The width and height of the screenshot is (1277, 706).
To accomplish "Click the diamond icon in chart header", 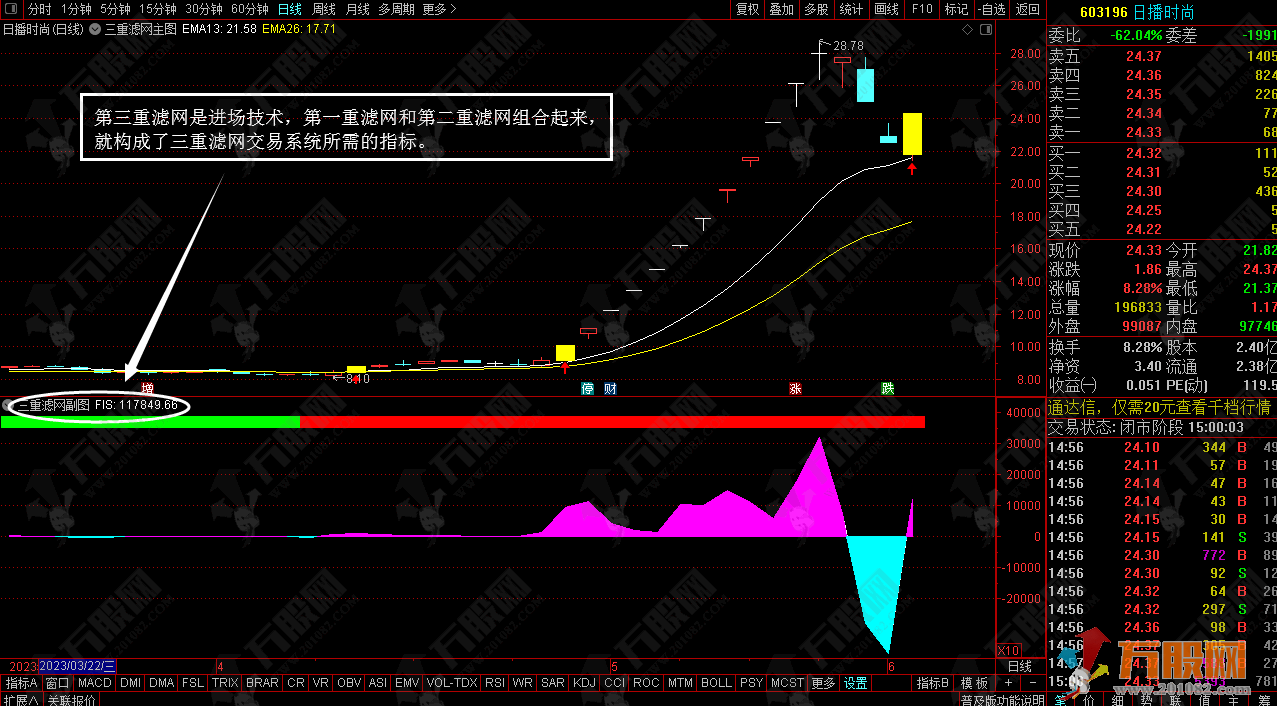I will click(x=969, y=30).
